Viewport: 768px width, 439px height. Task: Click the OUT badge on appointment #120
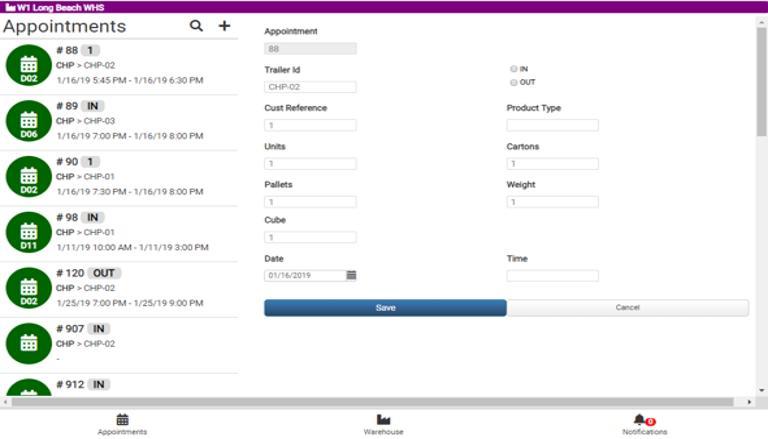pyautogui.click(x=104, y=273)
